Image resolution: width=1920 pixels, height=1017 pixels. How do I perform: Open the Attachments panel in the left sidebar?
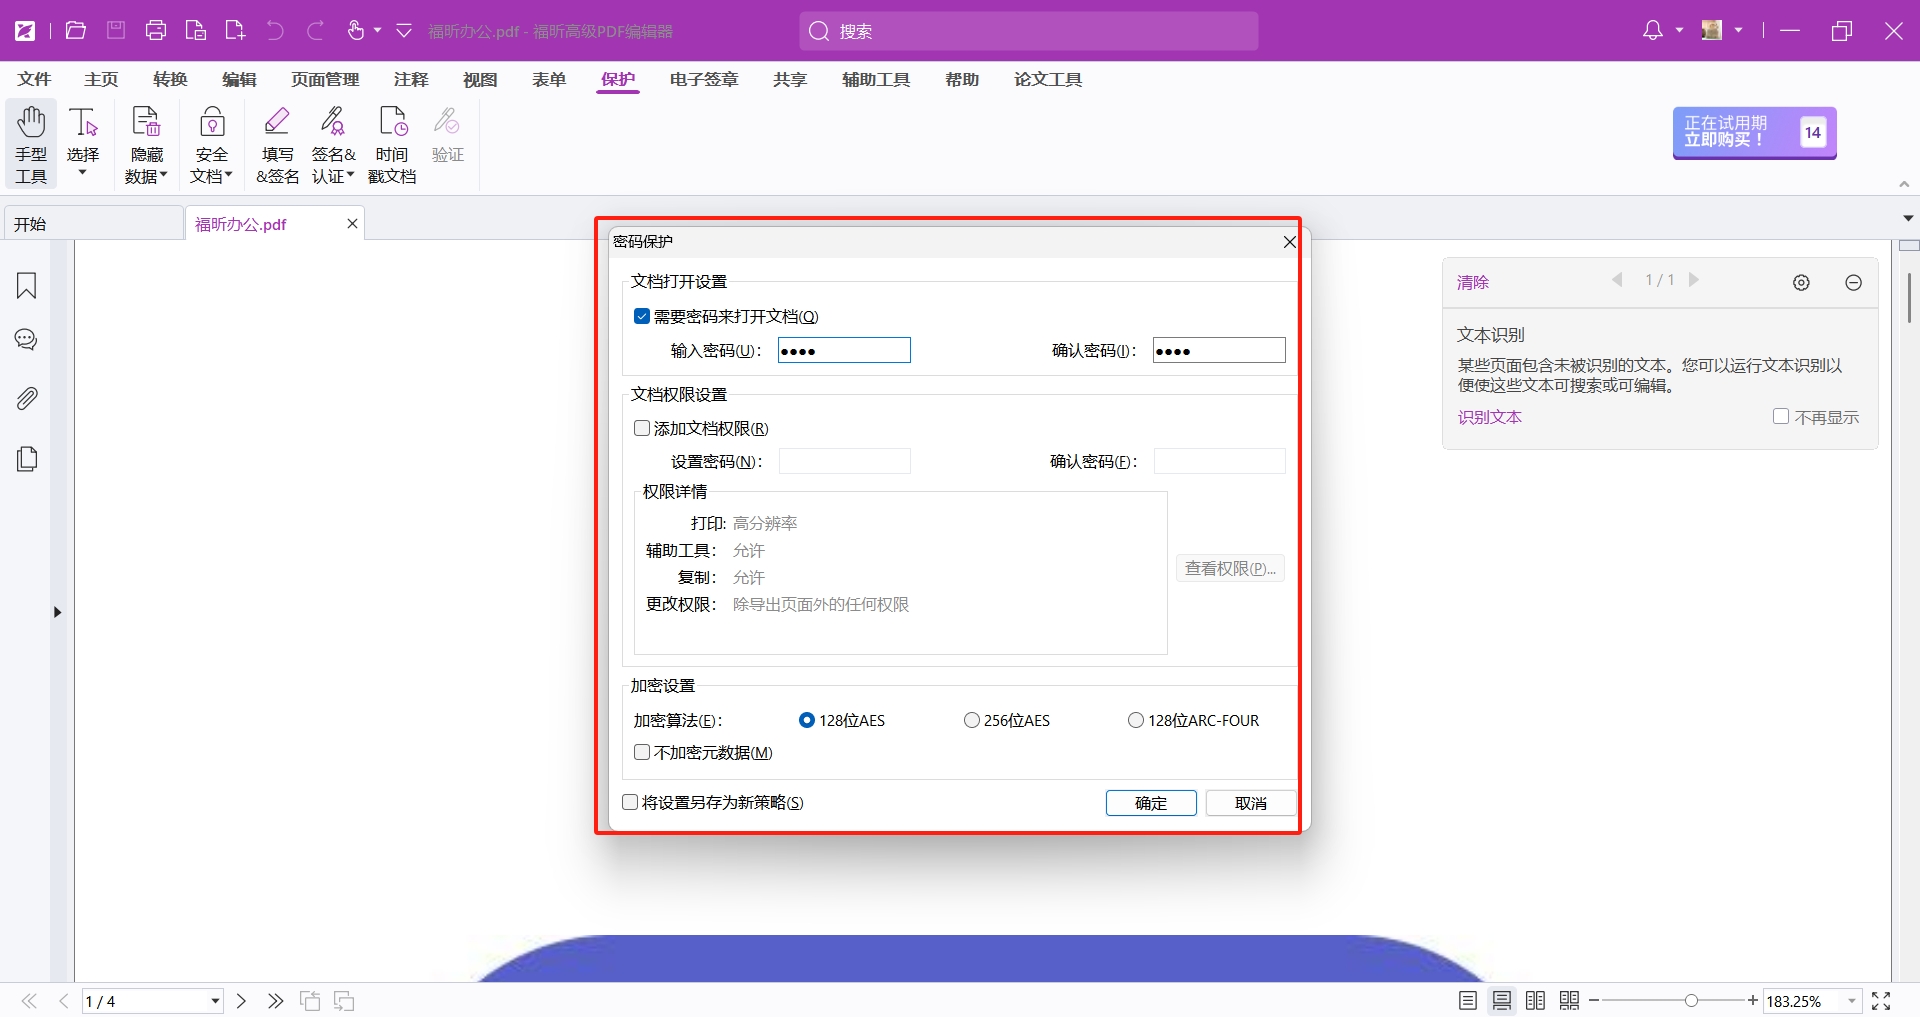pyautogui.click(x=25, y=398)
